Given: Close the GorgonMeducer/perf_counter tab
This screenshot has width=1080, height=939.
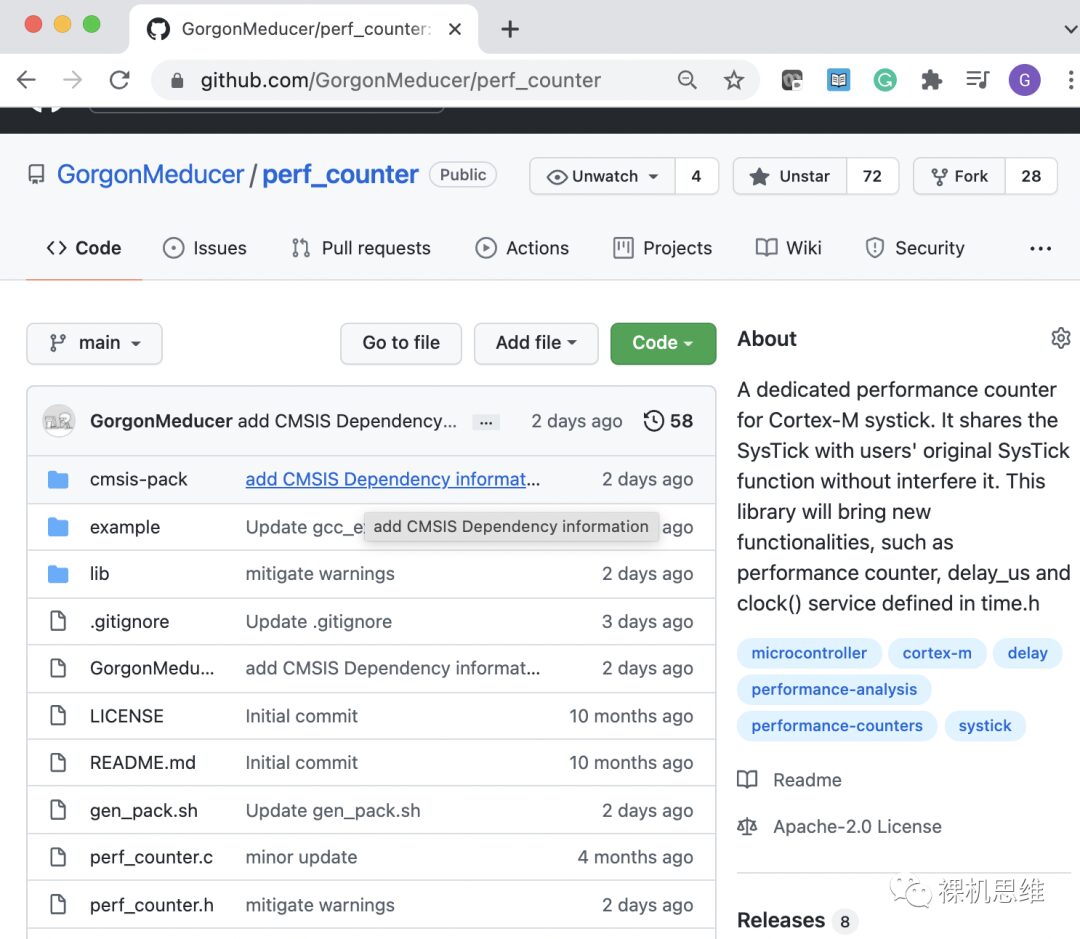Looking at the screenshot, I should pyautogui.click(x=455, y=29).
